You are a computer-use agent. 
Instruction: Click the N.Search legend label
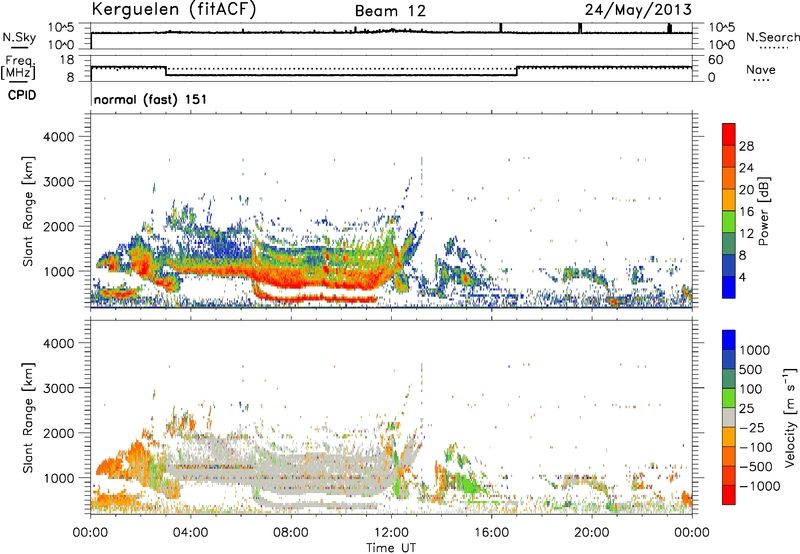[772, 37]
